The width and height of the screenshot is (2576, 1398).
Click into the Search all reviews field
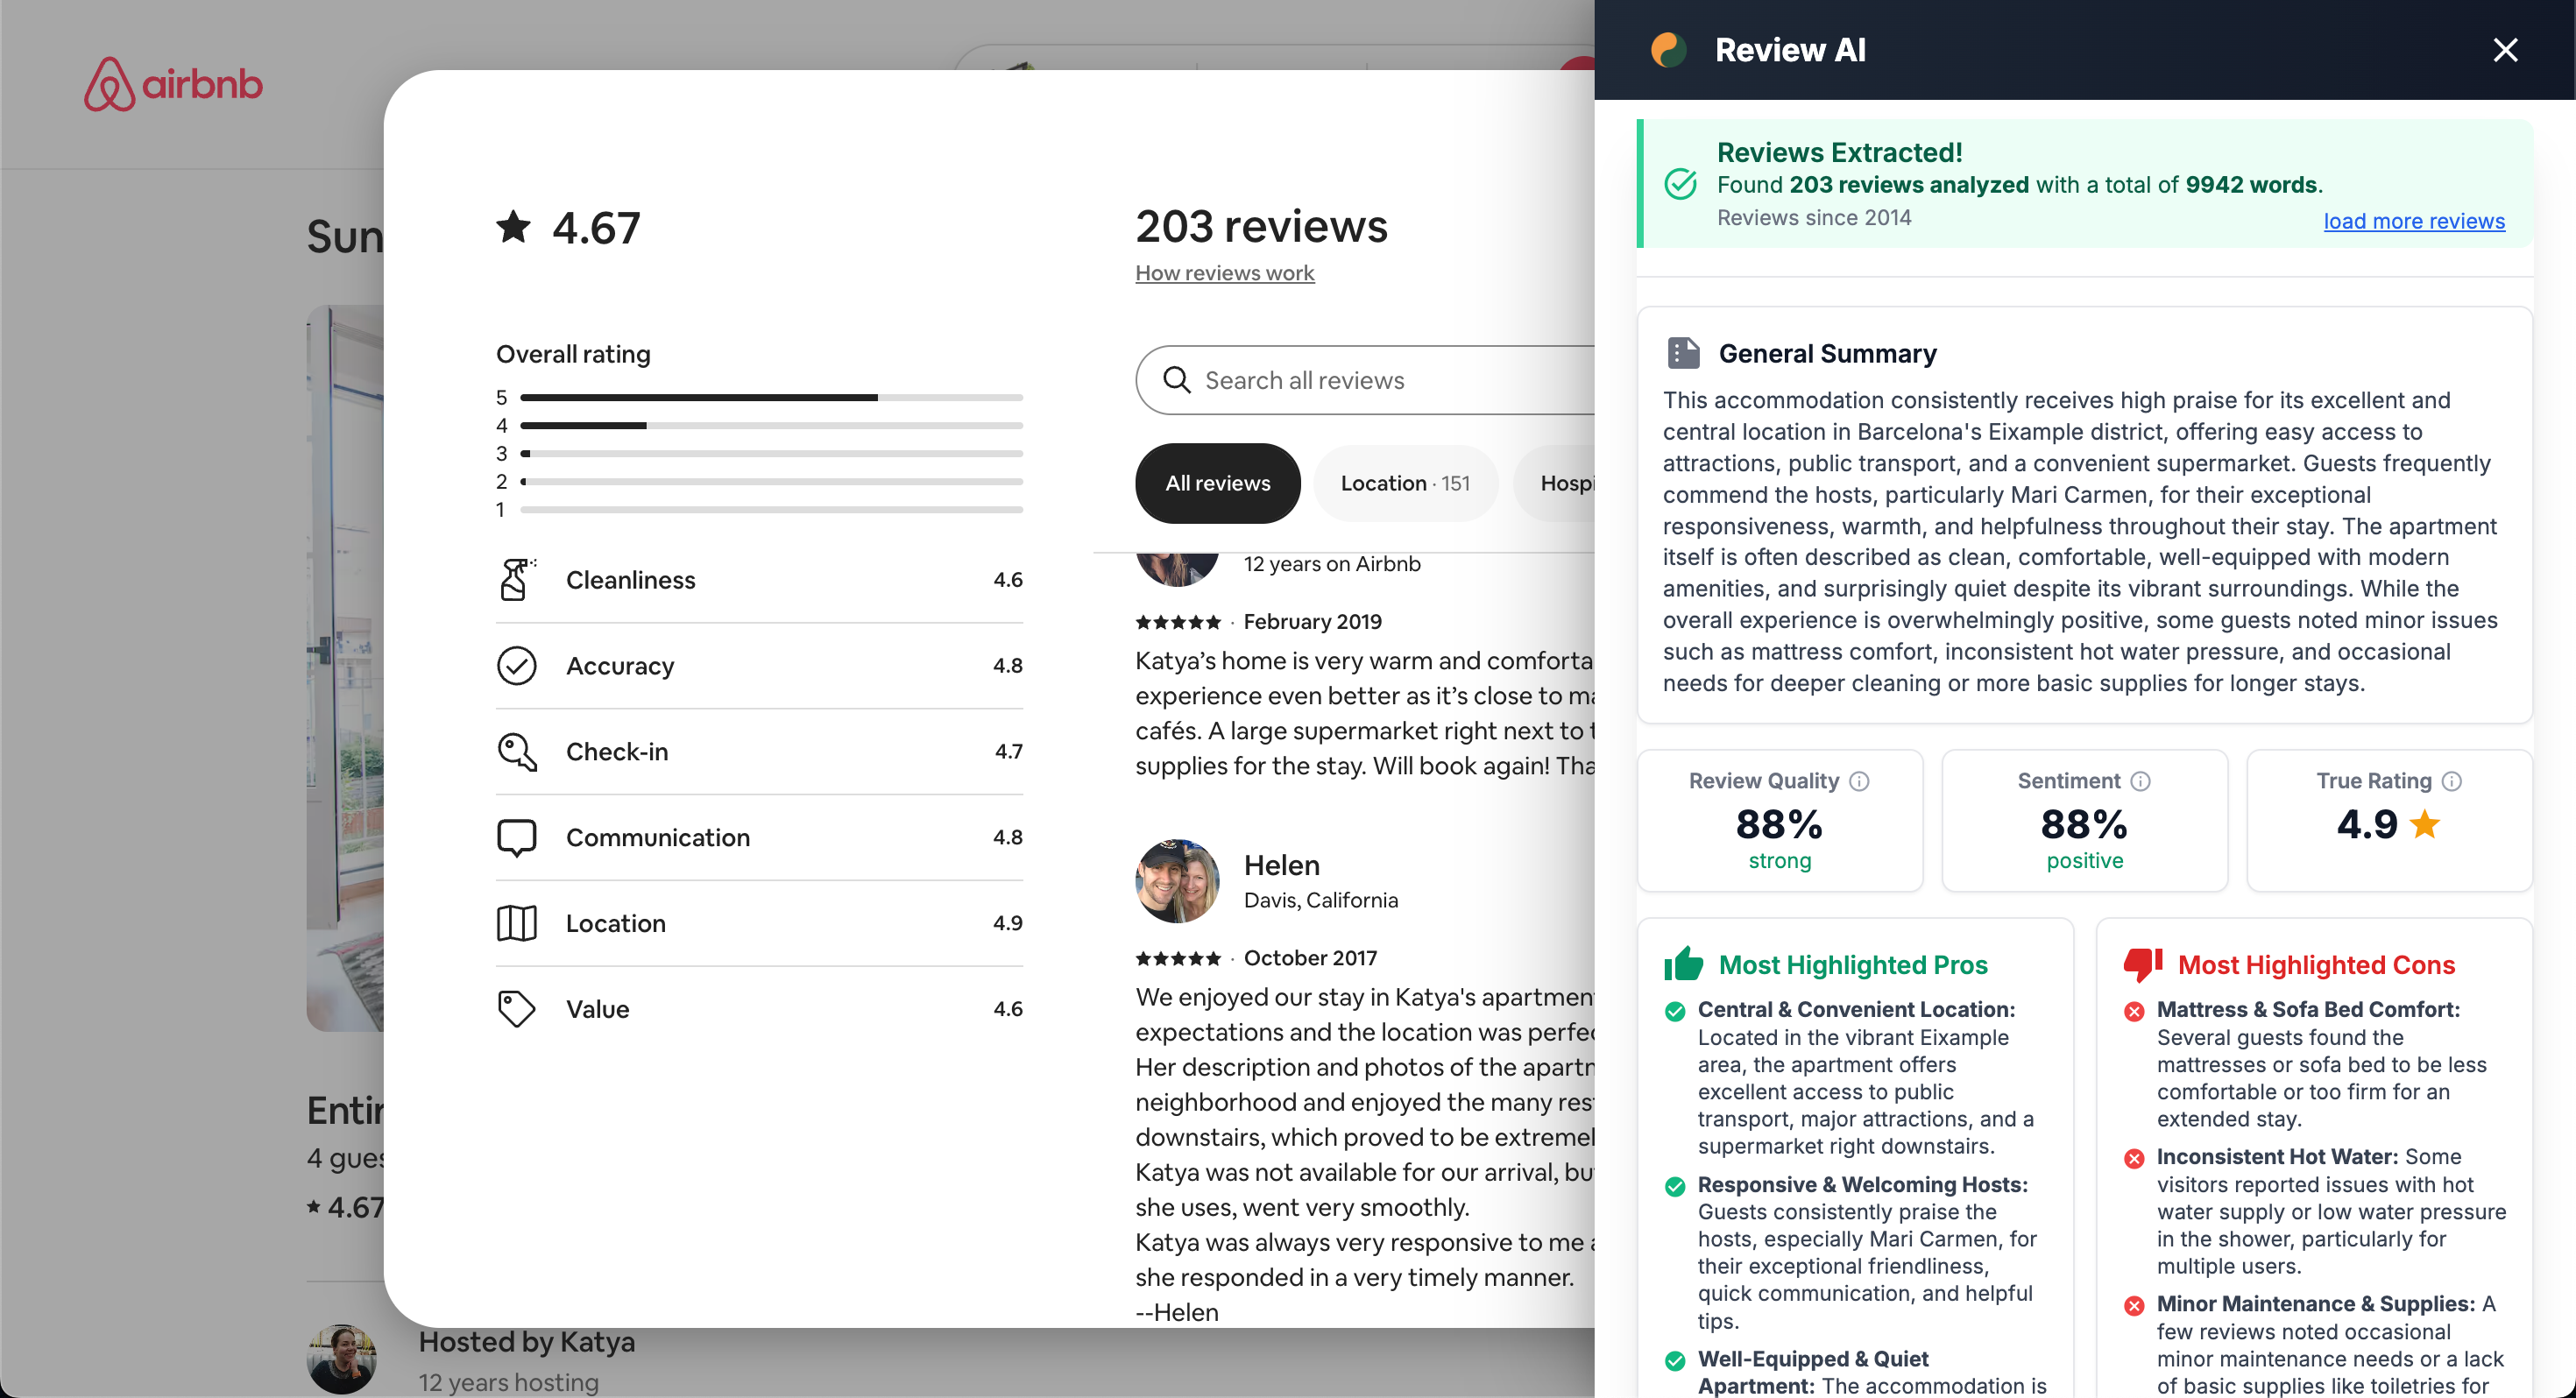(x=1330, y=380)
